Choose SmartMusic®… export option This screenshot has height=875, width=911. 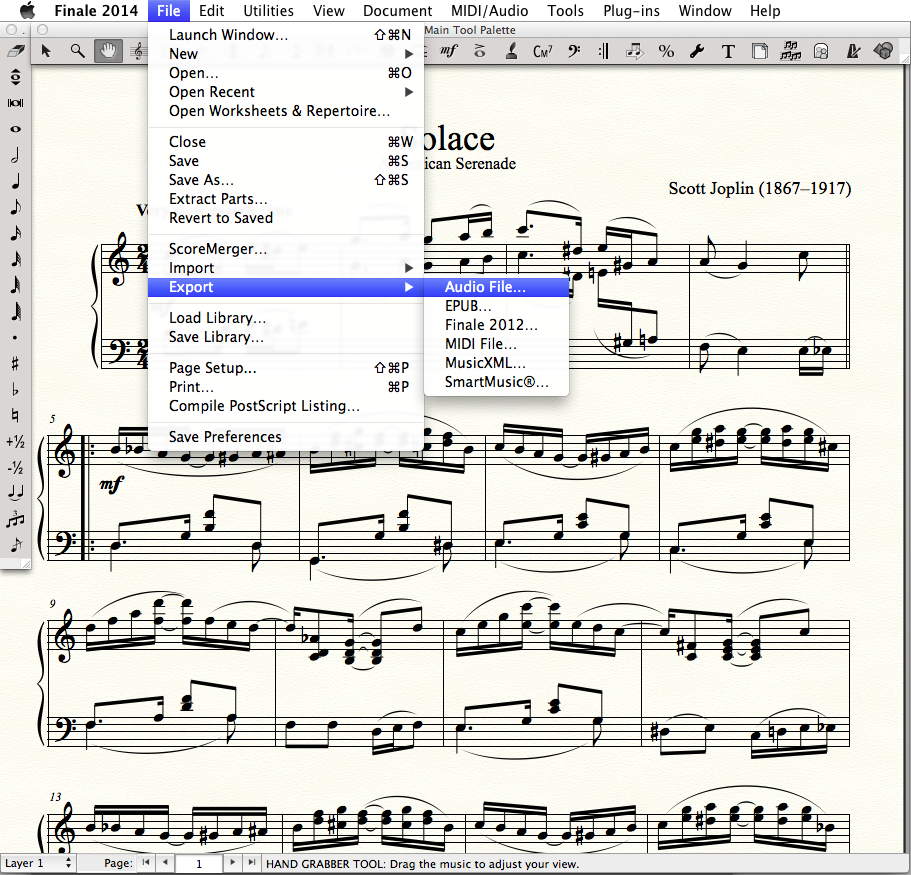click(496, 382)
